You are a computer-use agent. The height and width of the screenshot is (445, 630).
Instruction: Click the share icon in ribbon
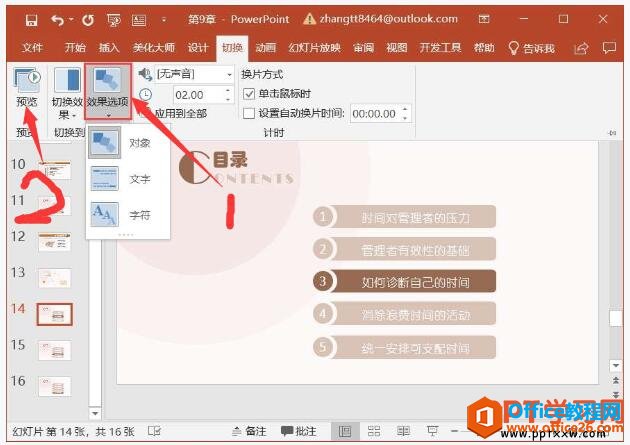click(581, 49)
